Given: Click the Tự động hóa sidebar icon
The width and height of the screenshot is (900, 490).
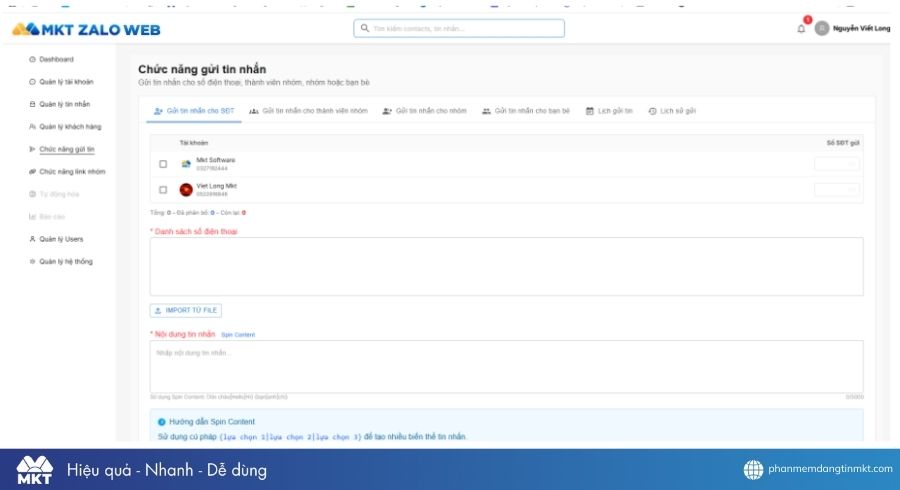Looking at the screenshot, I should pos(32,194).
